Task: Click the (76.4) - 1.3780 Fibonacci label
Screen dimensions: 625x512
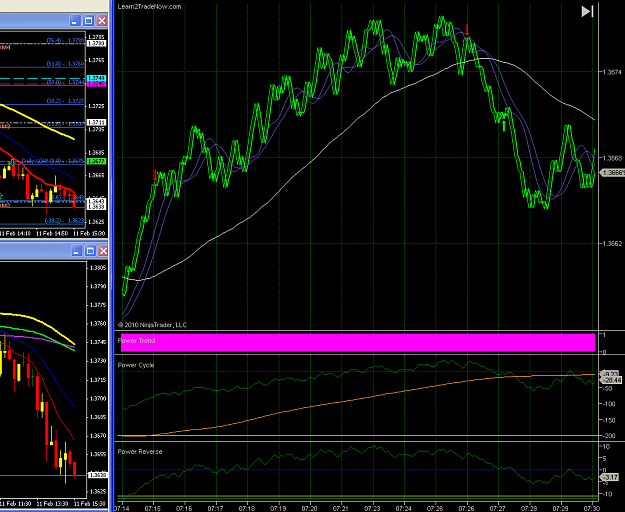Action: pyautogui.click(x=65, y=41)
